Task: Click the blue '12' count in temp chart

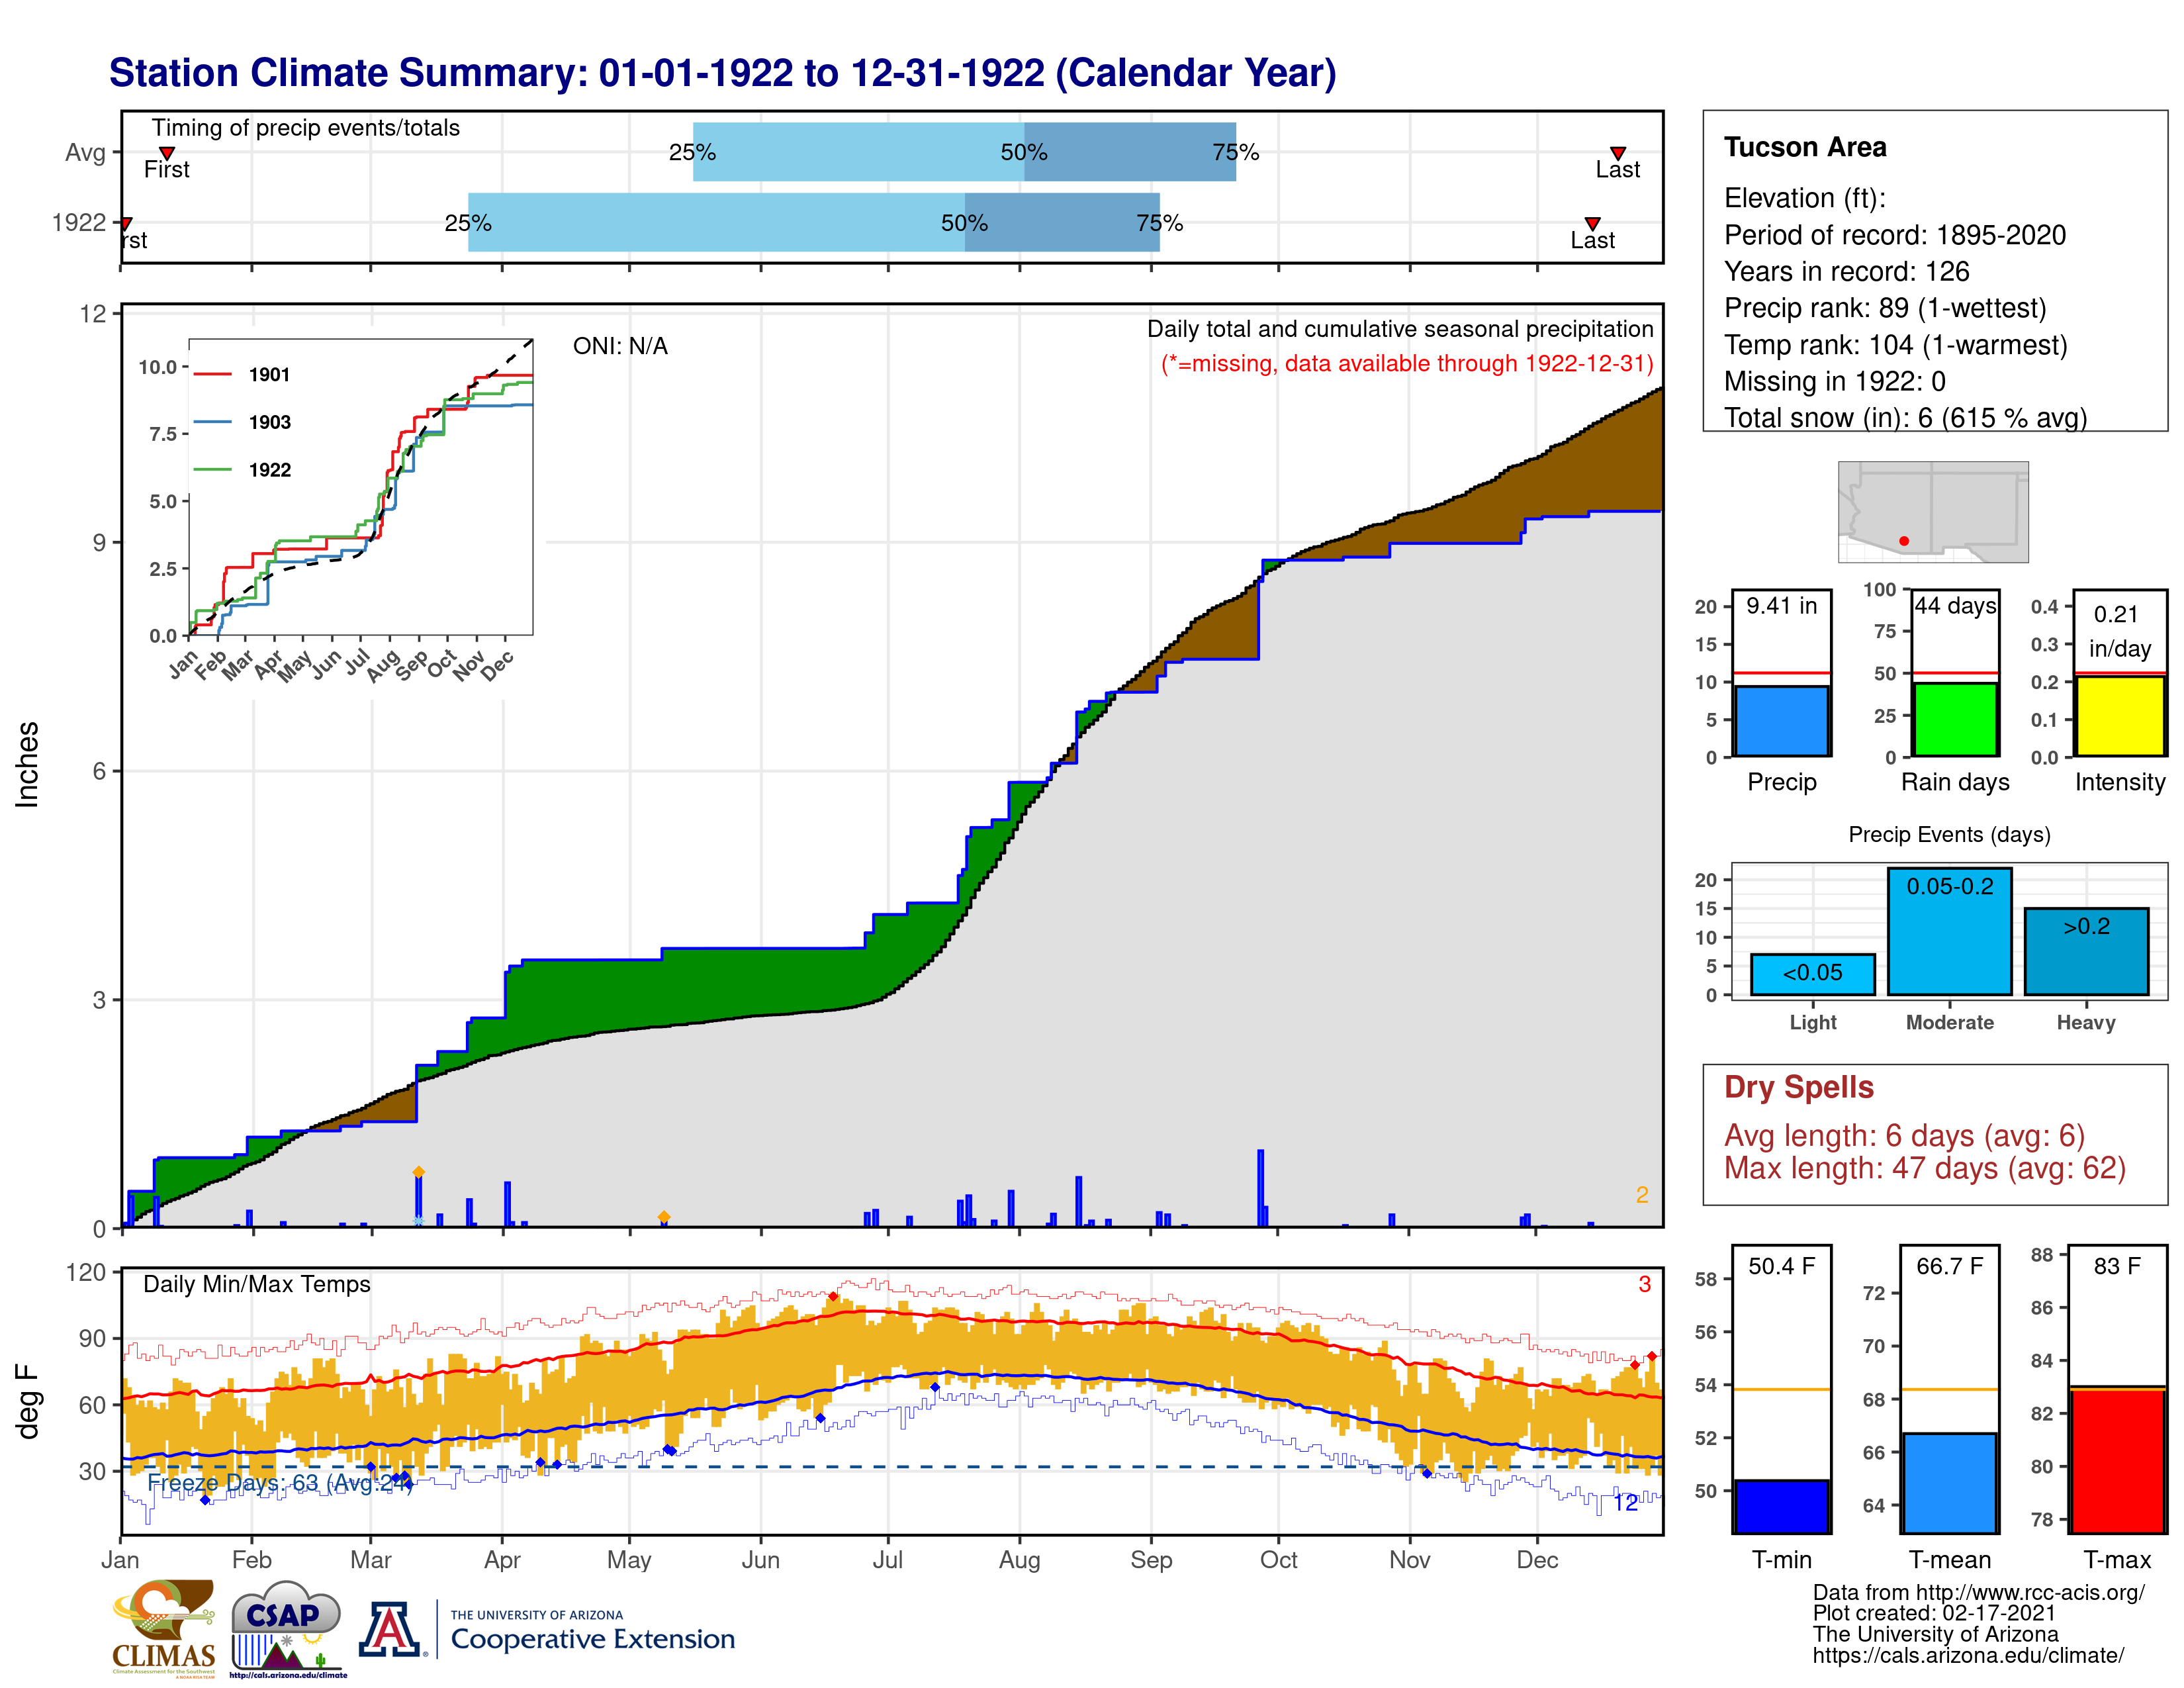Action: pos(1625,1503)
